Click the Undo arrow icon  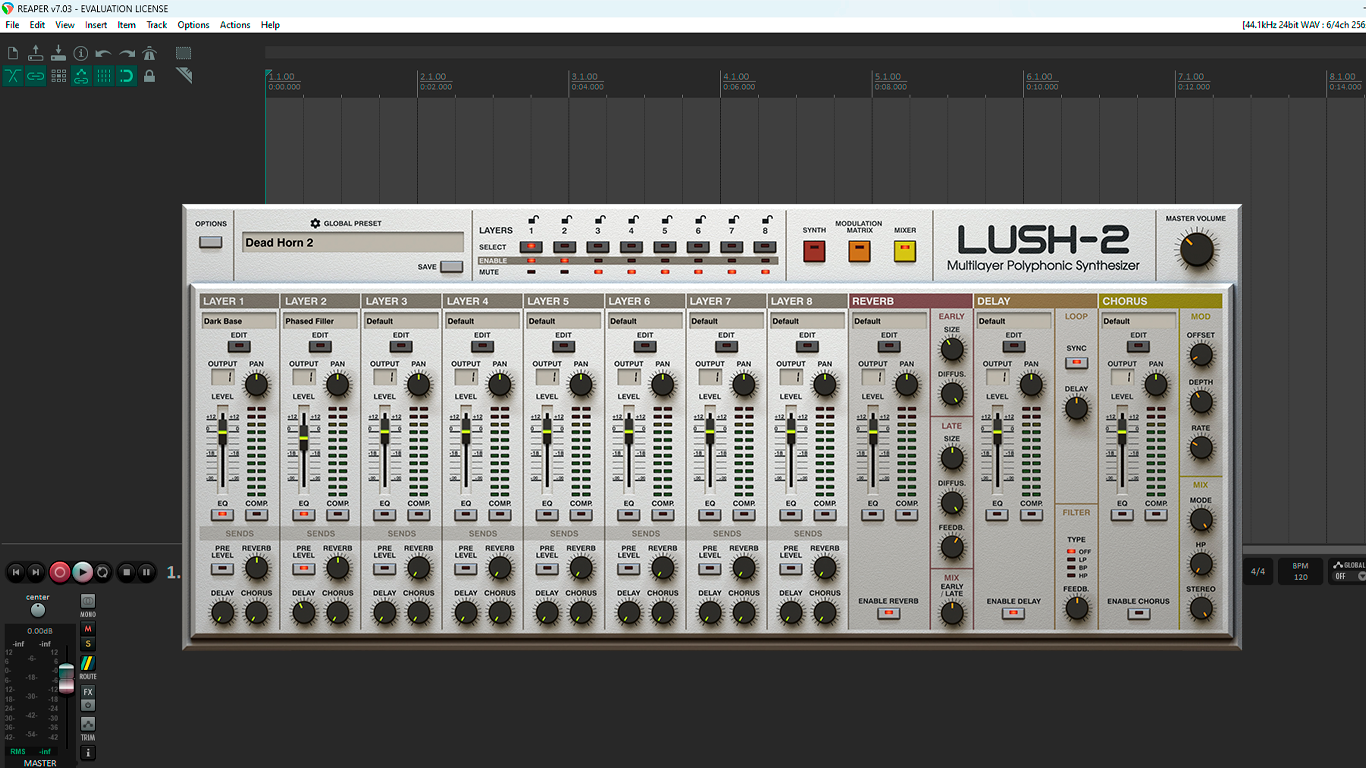[x=104, y=53]
